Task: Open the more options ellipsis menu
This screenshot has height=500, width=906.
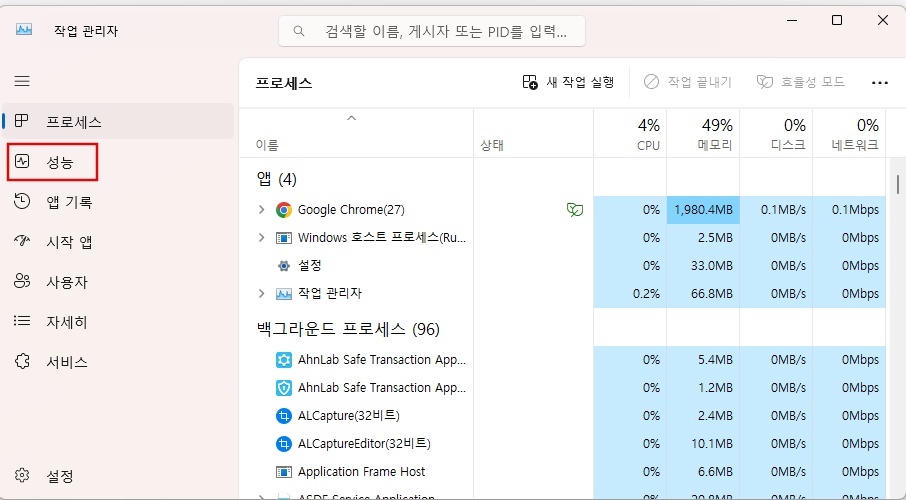Action: click(879, 83)
